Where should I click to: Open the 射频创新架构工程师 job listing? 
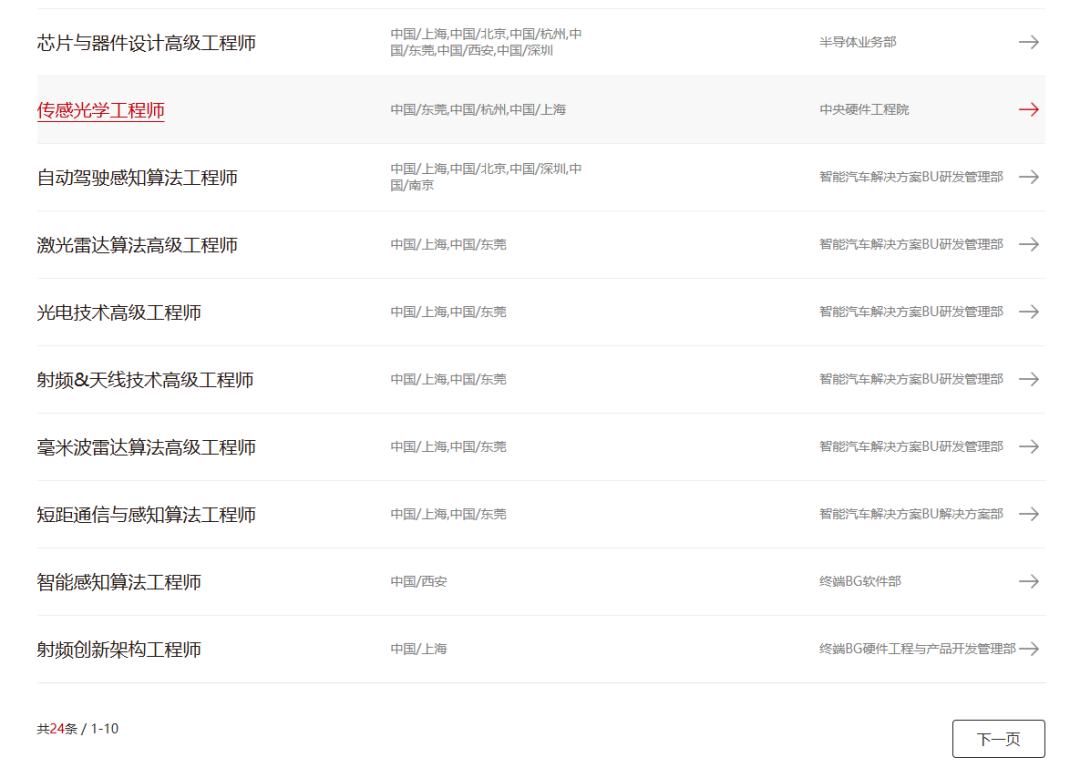pos(118,650)
